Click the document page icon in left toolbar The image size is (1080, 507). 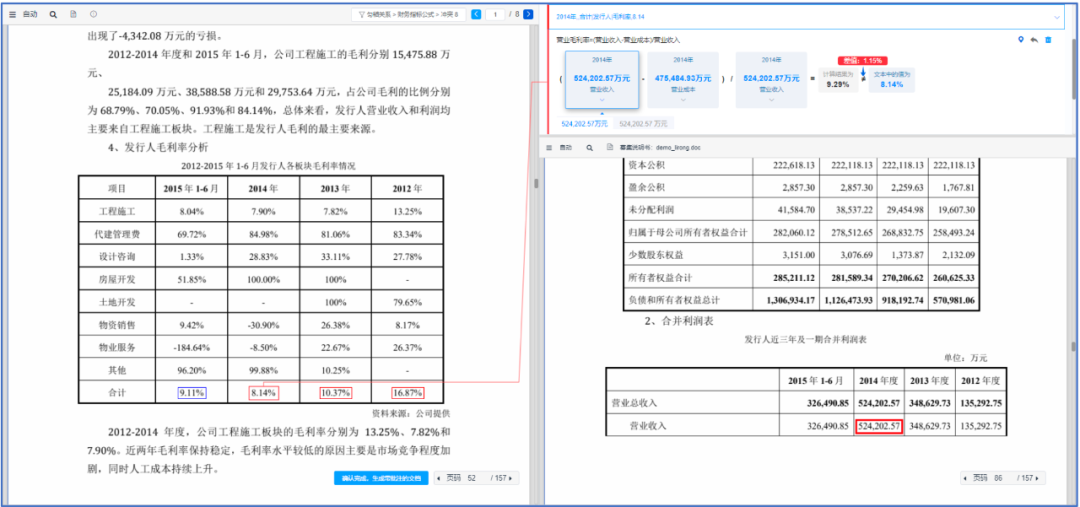tap(74, 14)
